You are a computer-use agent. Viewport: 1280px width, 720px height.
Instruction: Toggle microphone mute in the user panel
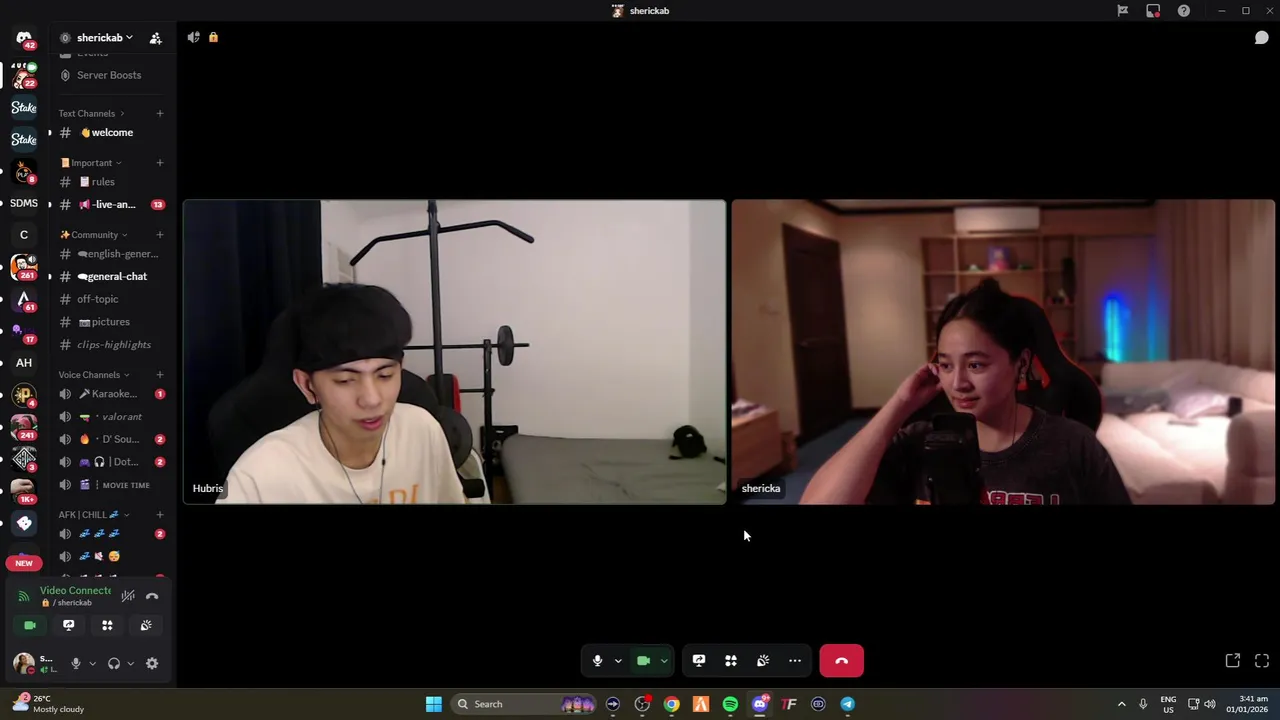point(75,663)
